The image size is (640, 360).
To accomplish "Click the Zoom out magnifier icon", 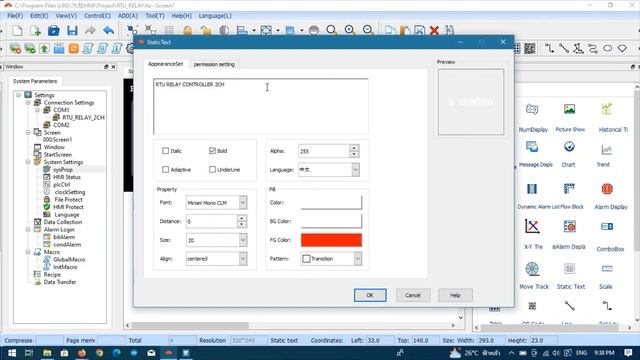I will pos(368,31).
